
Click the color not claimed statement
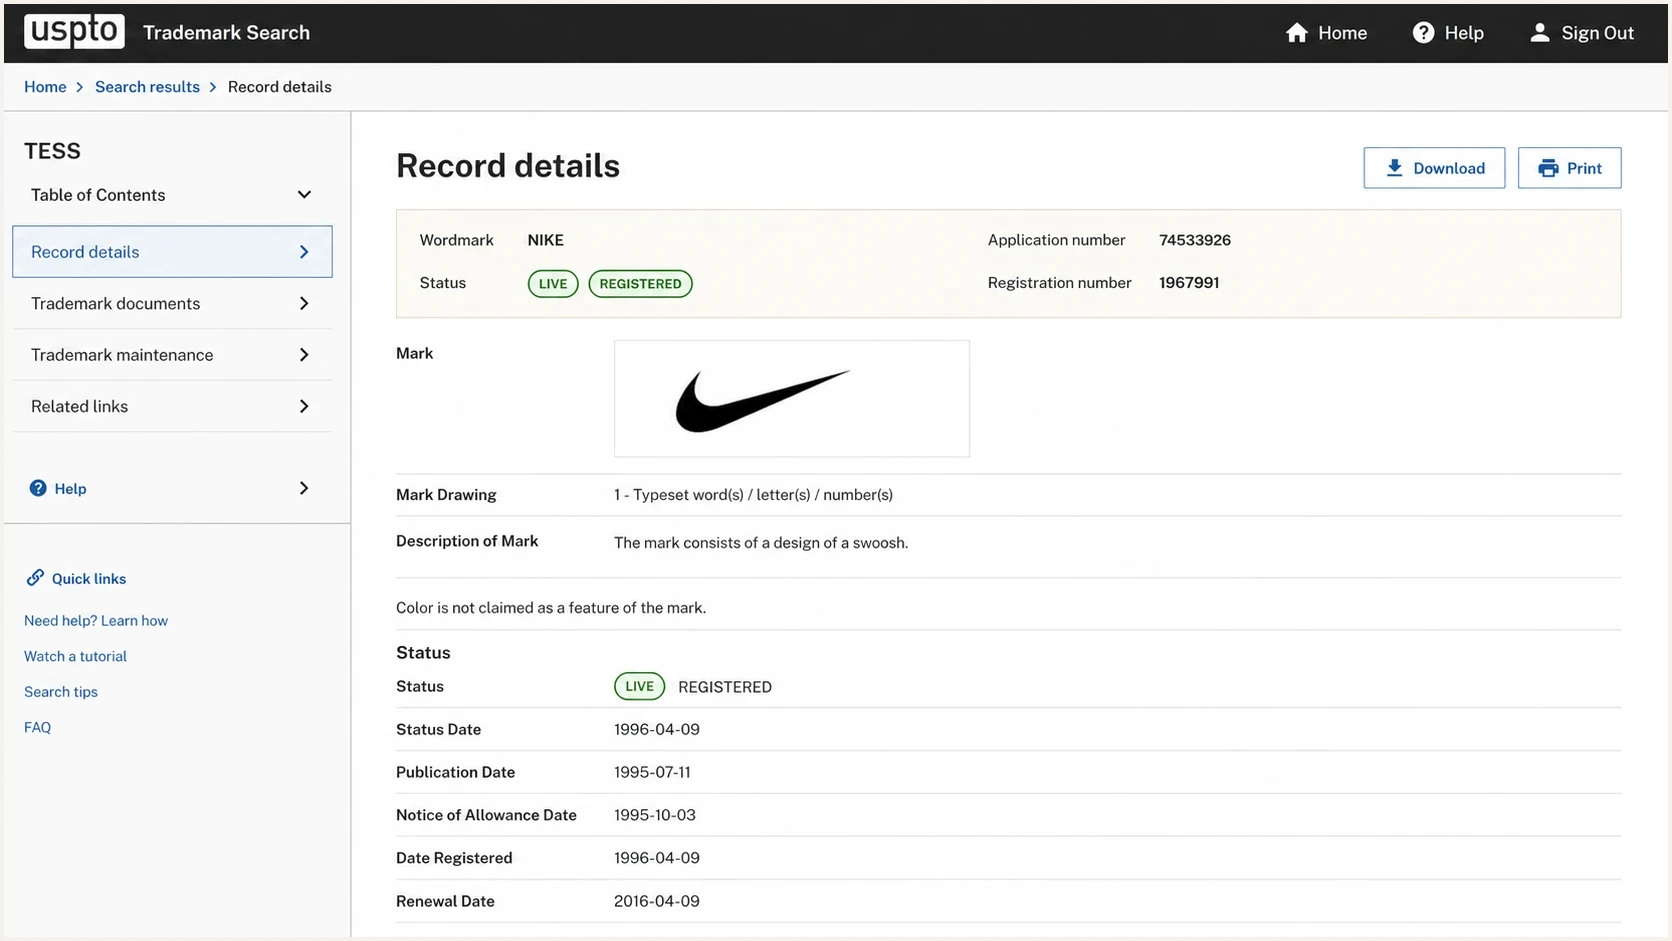click(x=551, y=608)
